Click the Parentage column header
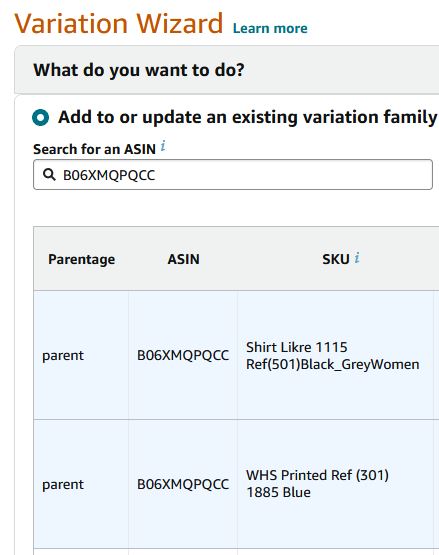This screenshot has height=555, width=439. 81,259
